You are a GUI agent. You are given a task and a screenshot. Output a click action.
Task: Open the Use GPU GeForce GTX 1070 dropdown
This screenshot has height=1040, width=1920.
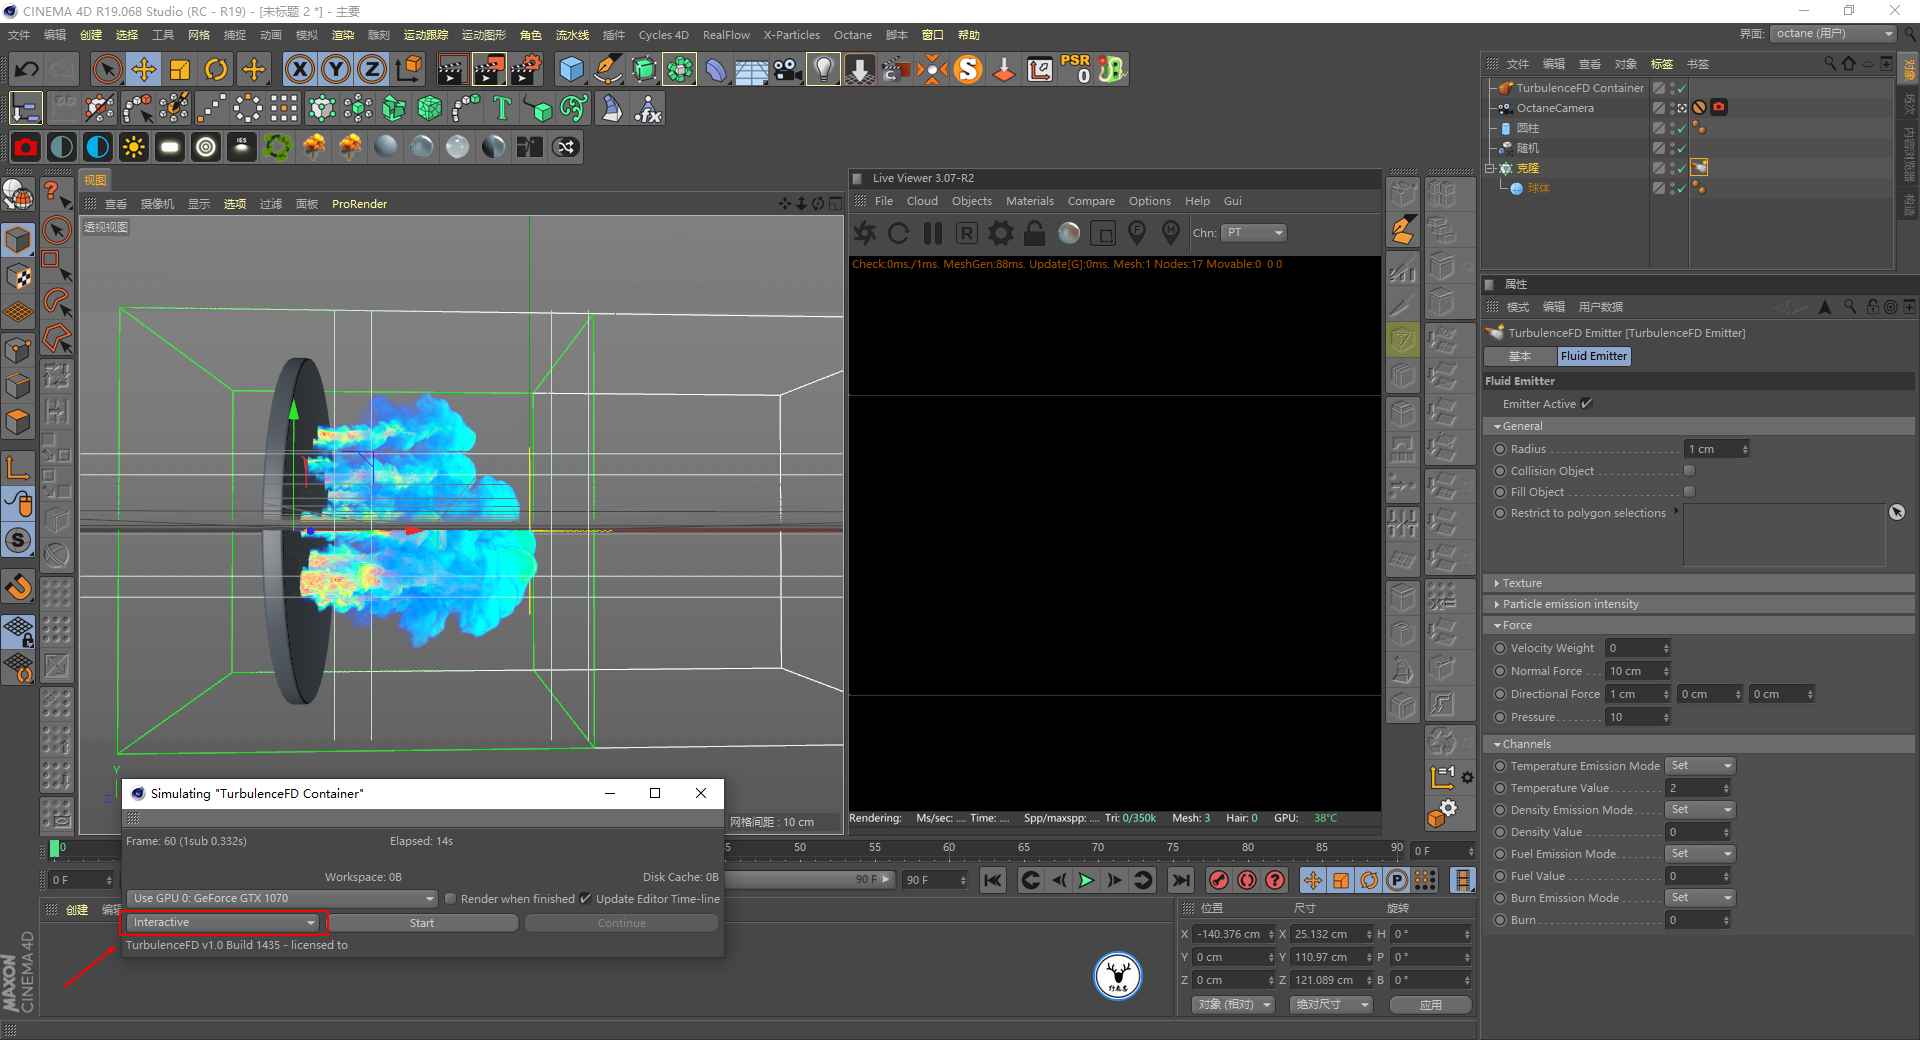(283, 898)
